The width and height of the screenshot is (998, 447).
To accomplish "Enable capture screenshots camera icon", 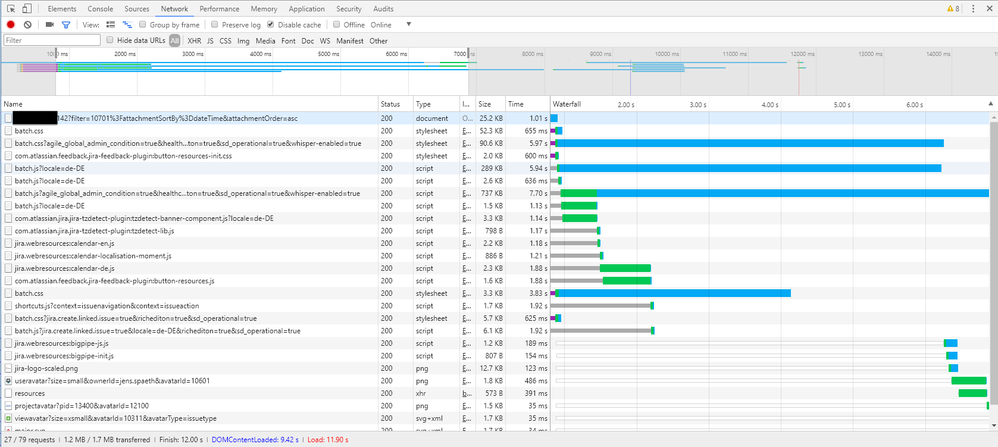I will [50, 25].
